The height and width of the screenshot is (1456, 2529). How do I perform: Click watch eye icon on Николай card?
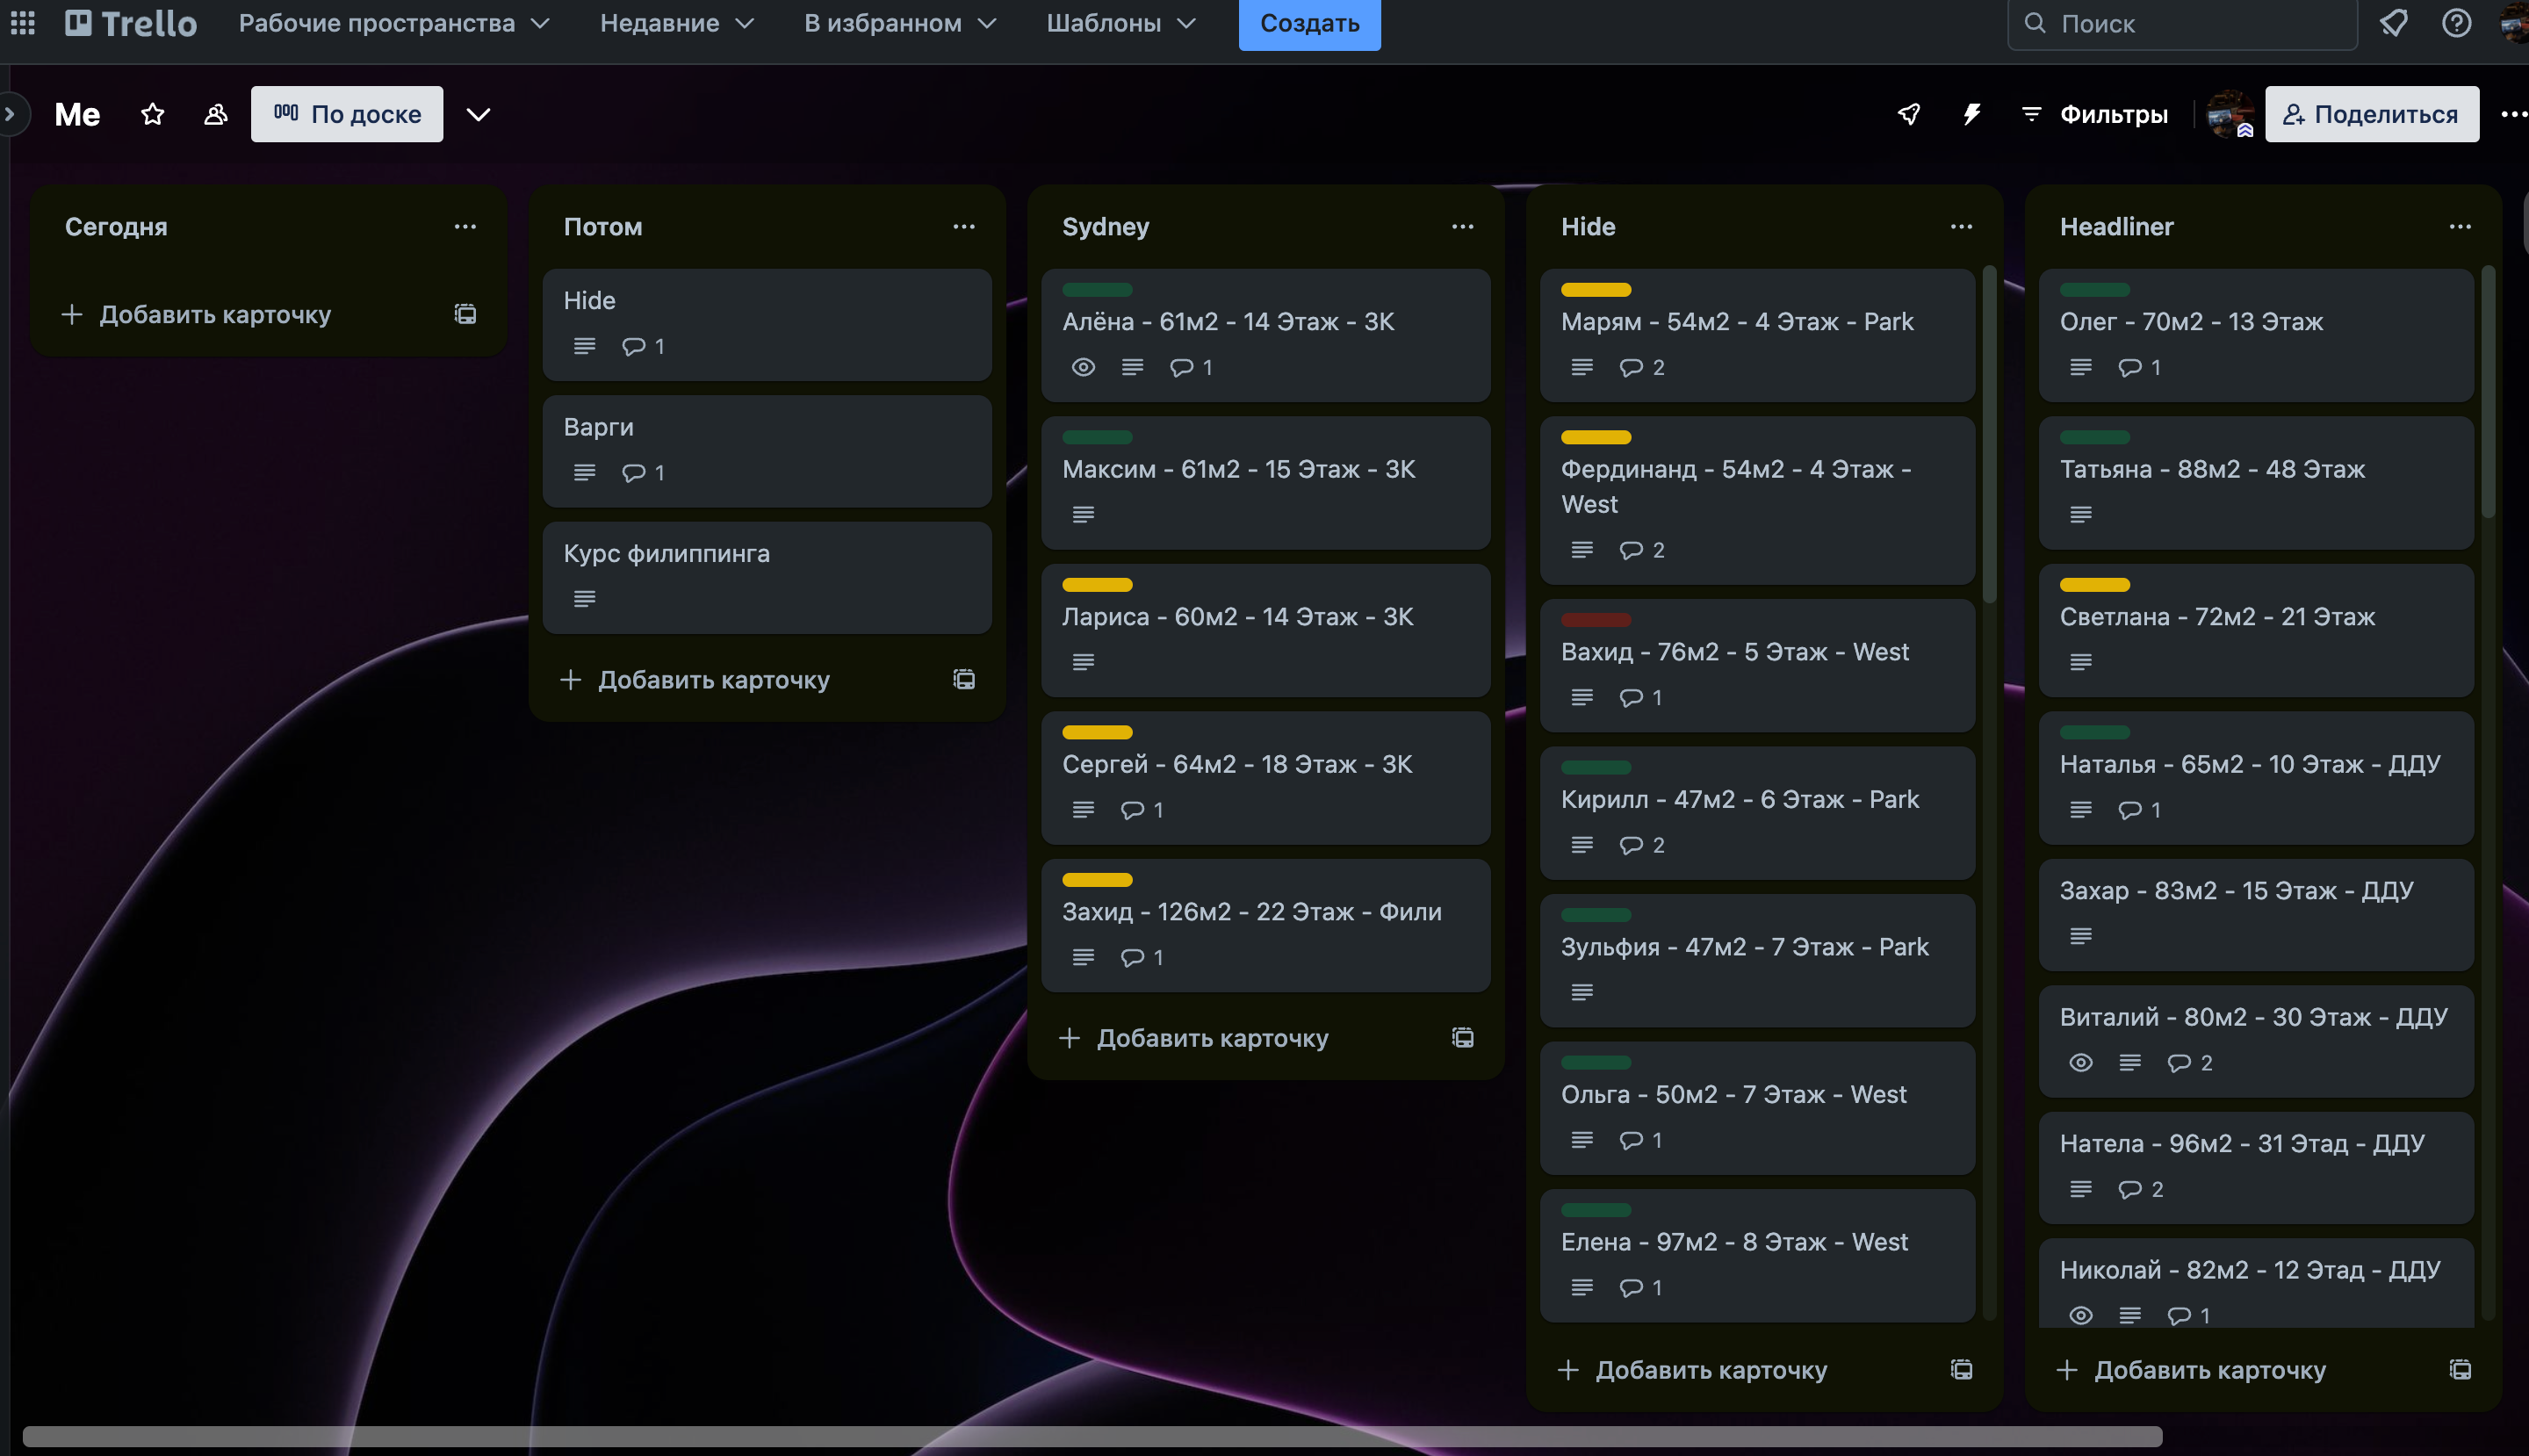[2080, 1316]
